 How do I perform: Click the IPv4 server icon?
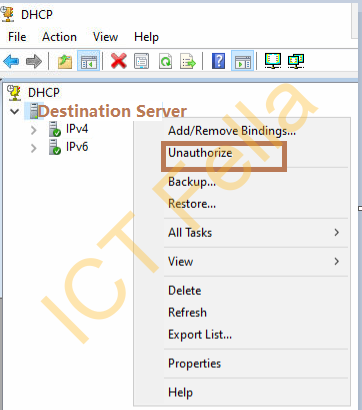coord(55,129)
